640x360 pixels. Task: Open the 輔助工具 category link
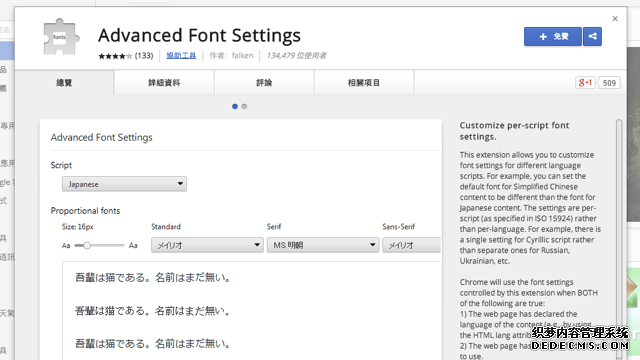(x=181, y=56)
